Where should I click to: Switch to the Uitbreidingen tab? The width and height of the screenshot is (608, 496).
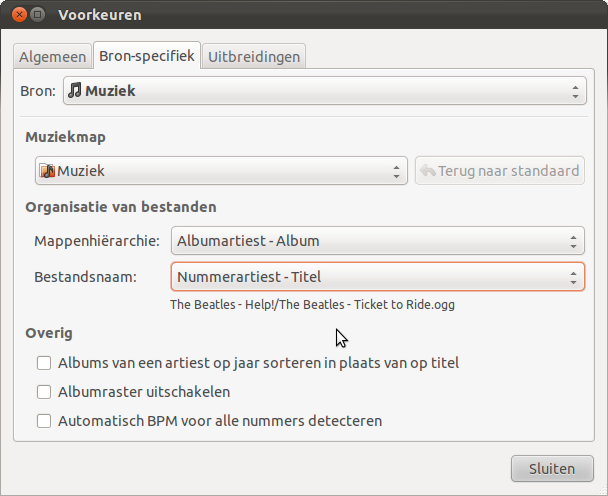254,57
